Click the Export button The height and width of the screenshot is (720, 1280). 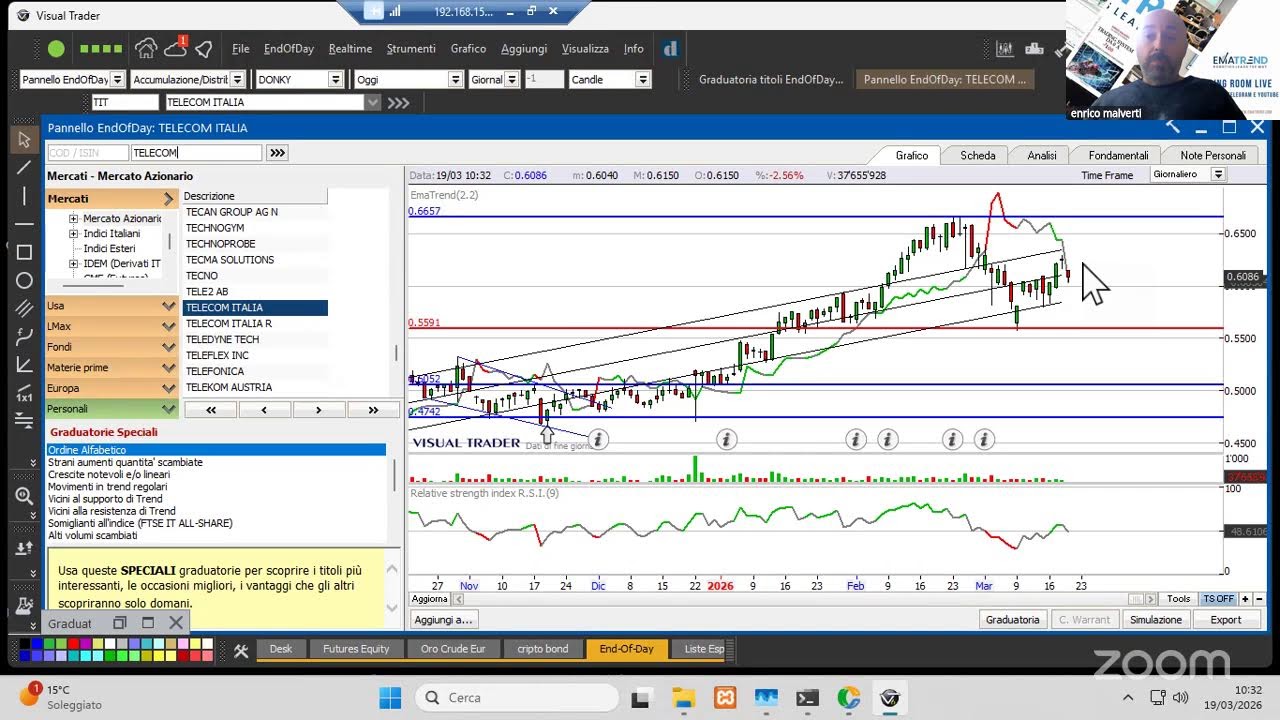(1226, 620)
